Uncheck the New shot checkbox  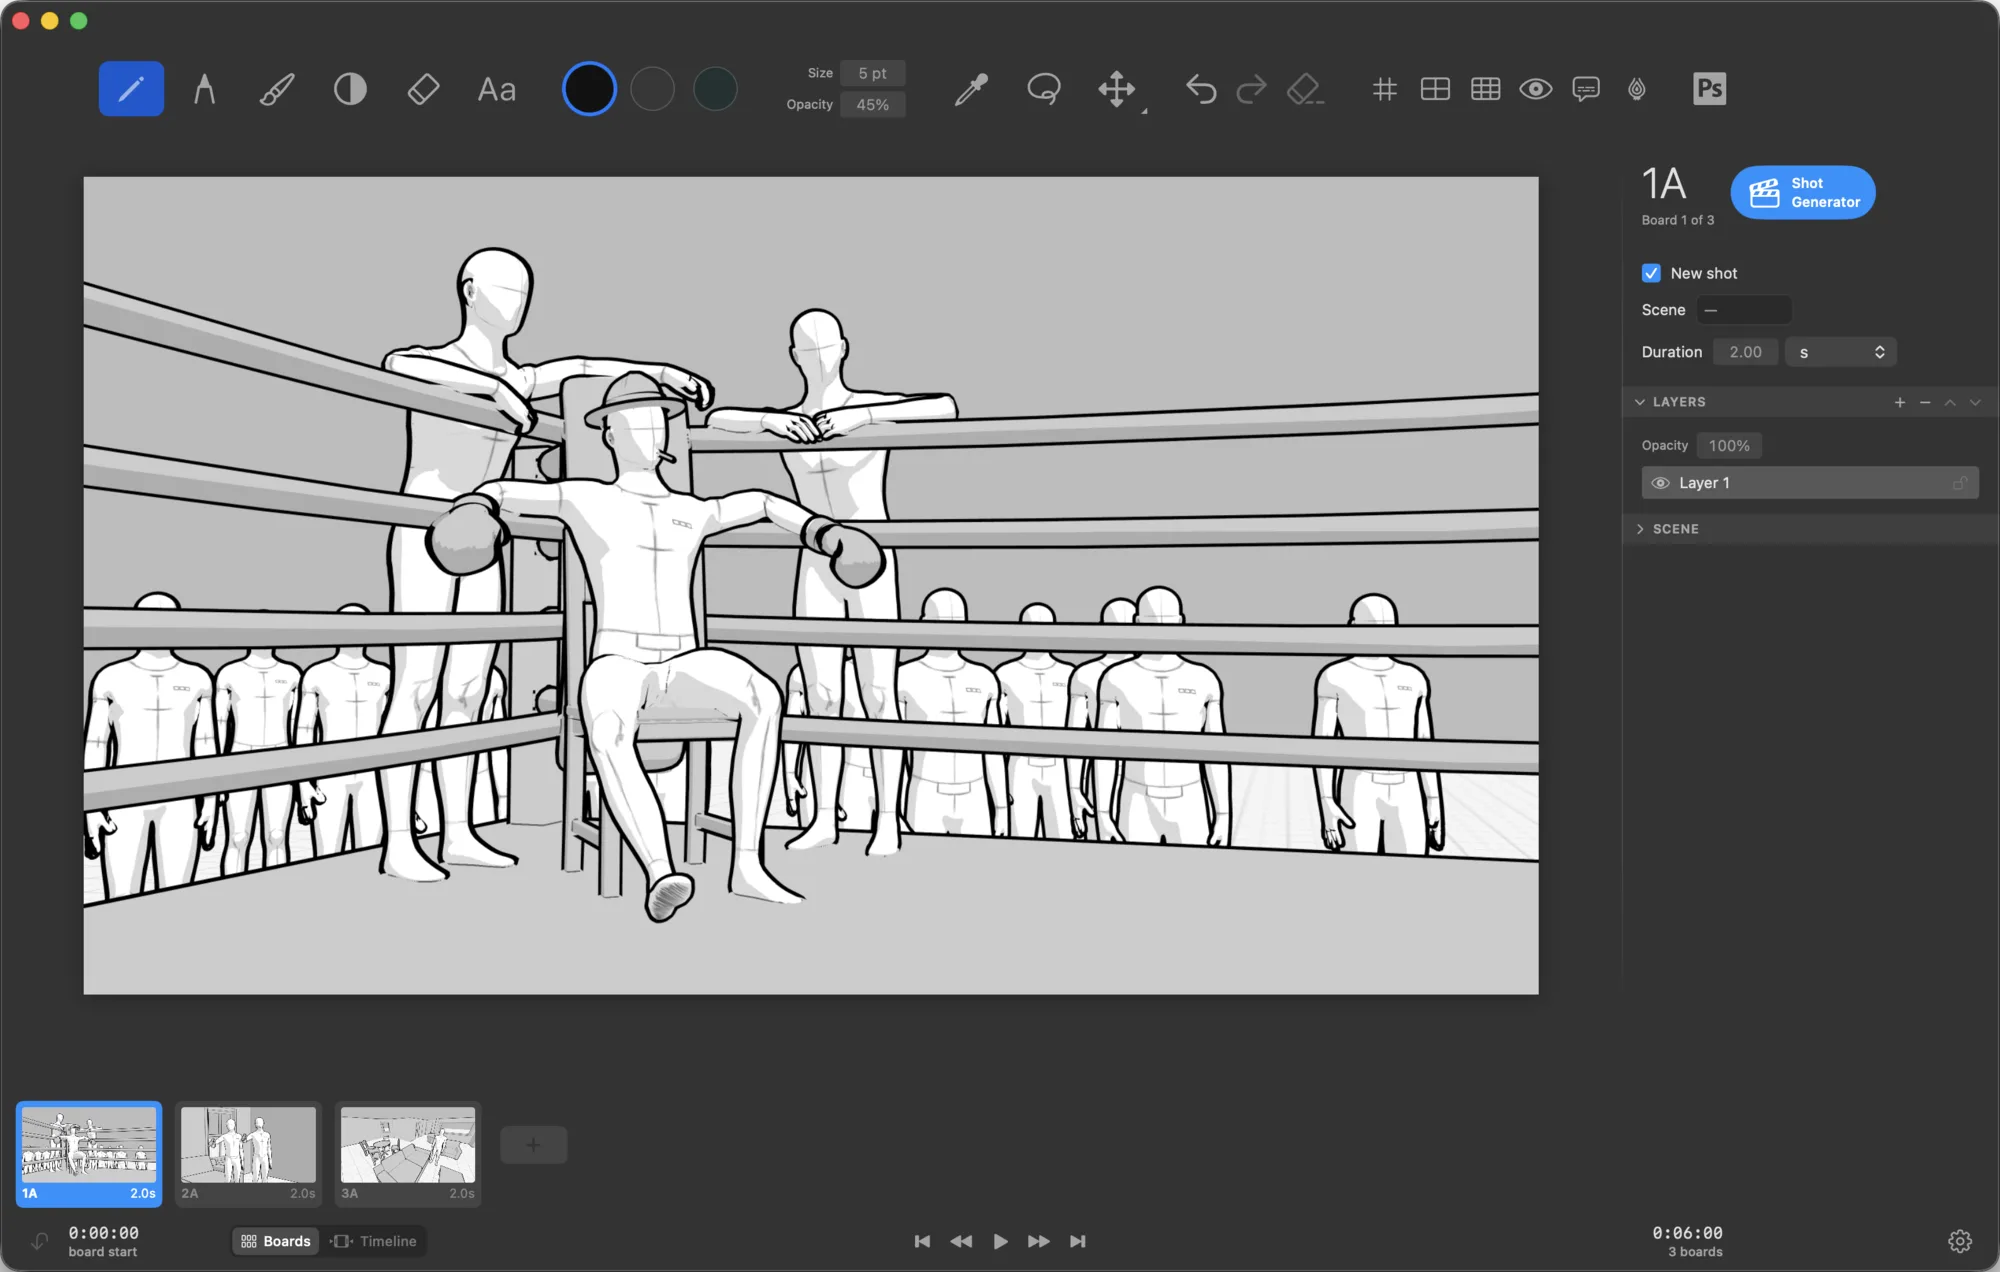coord(1651,273)
